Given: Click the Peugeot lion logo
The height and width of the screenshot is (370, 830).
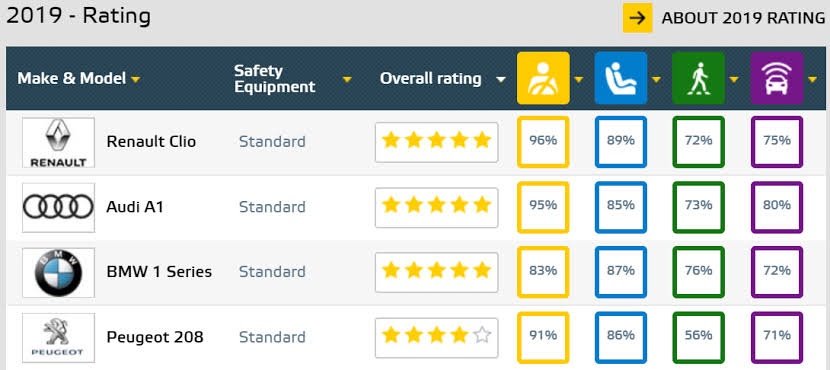Looking at the screenshot, I should 58,337.
